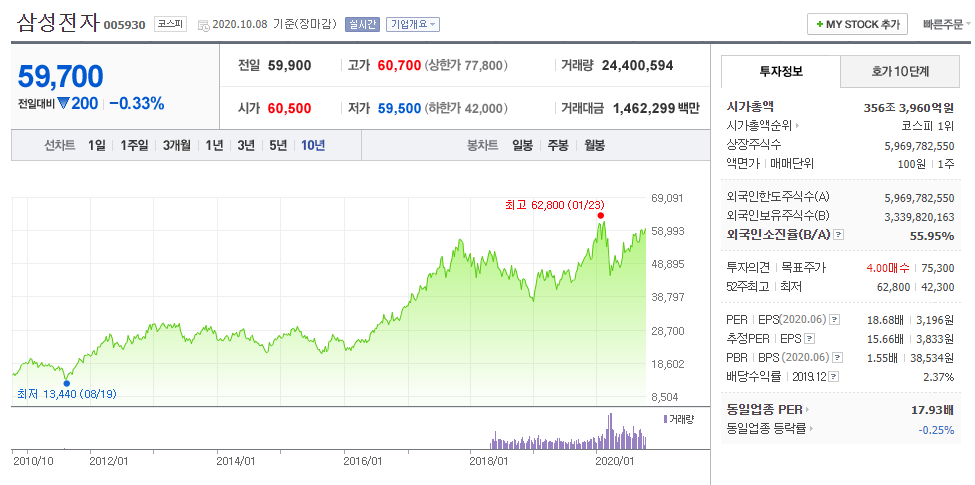Toggle the 실시간 real-time button
The image size is (975, 485).
coord(361,25)
